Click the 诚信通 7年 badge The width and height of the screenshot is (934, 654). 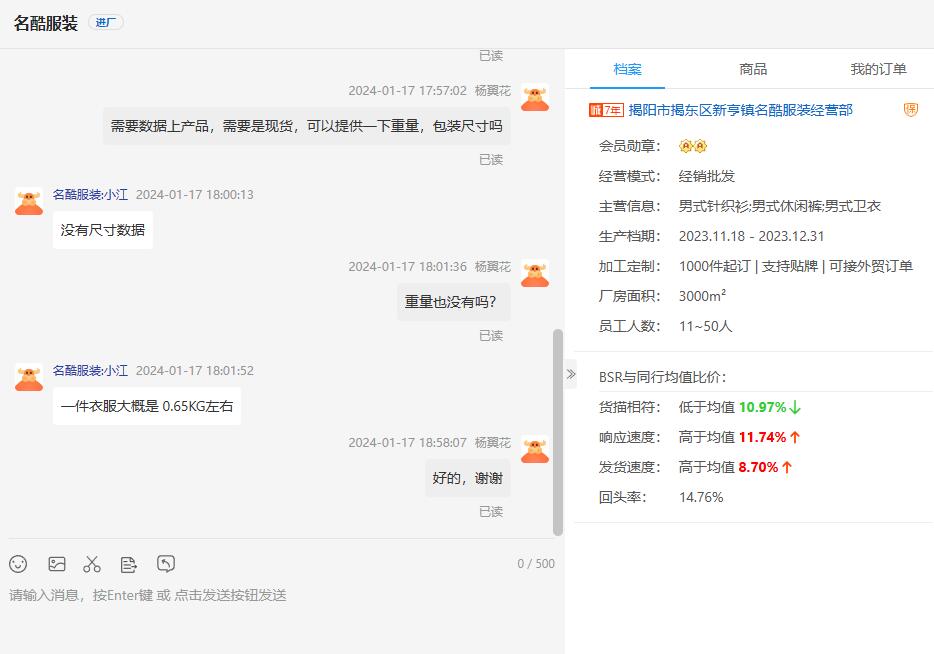click(x=606, y=110)
